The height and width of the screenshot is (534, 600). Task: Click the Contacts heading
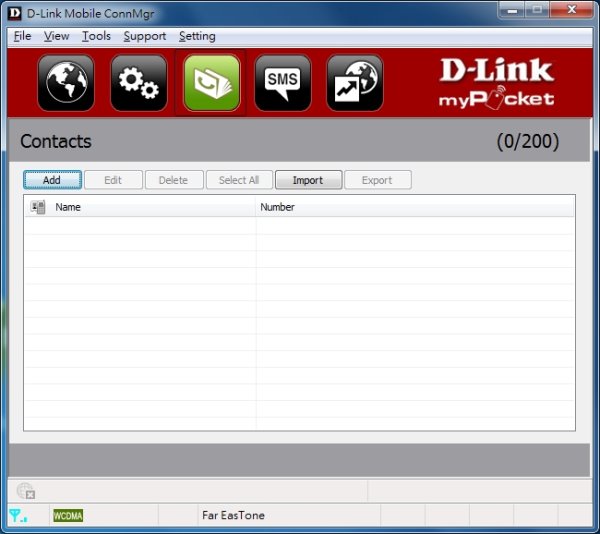(x=56, y=141)
